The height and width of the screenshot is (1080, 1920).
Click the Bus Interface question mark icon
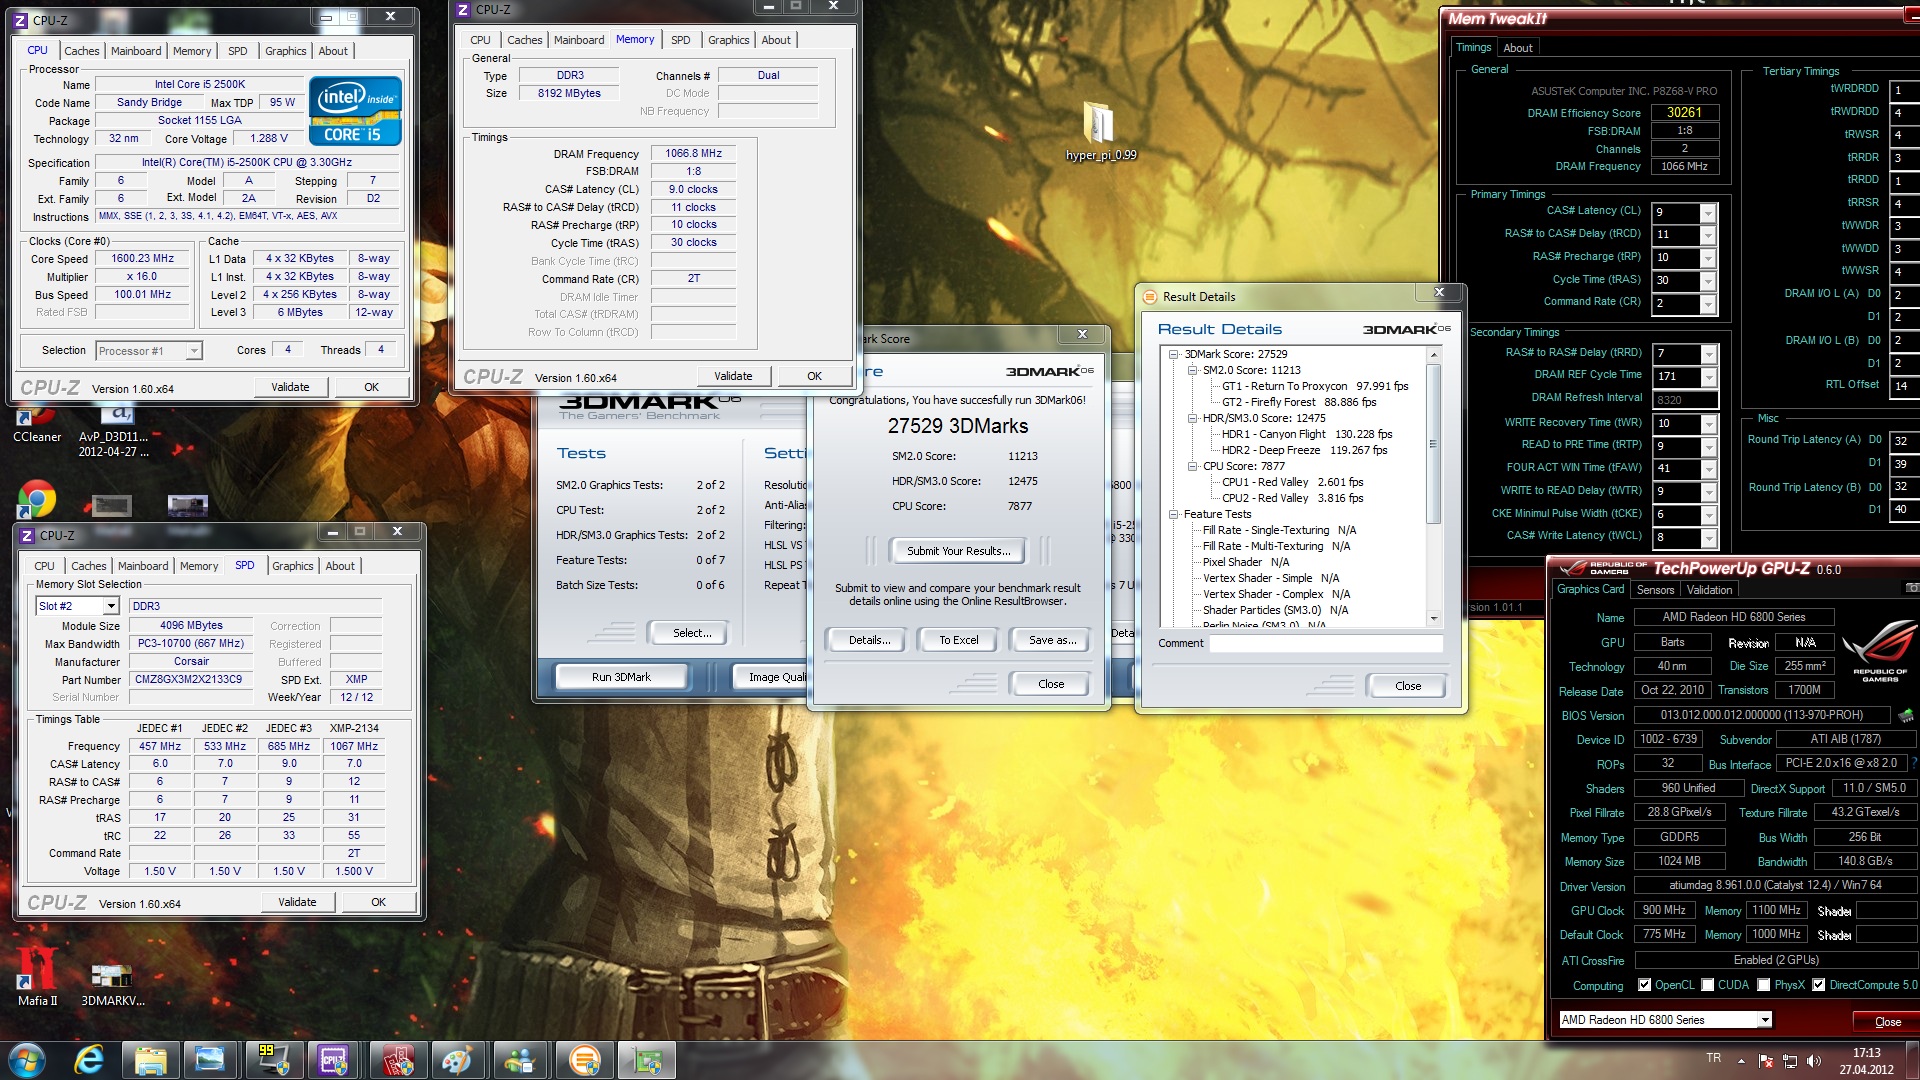(1914, 764)
